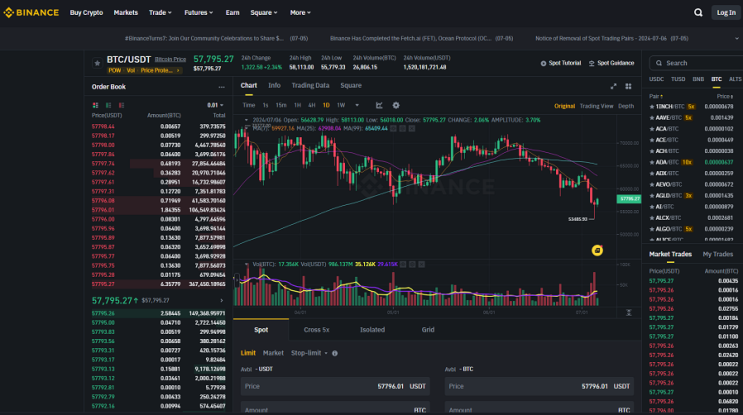
Task: Expand the POW Vol Price Protection tags
Action: click(x=144, y=71)
